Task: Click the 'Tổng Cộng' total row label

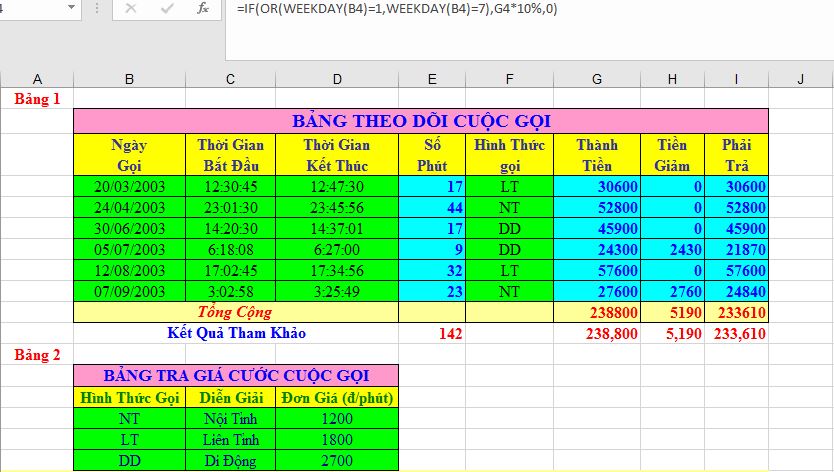Action: pos(236,312)
